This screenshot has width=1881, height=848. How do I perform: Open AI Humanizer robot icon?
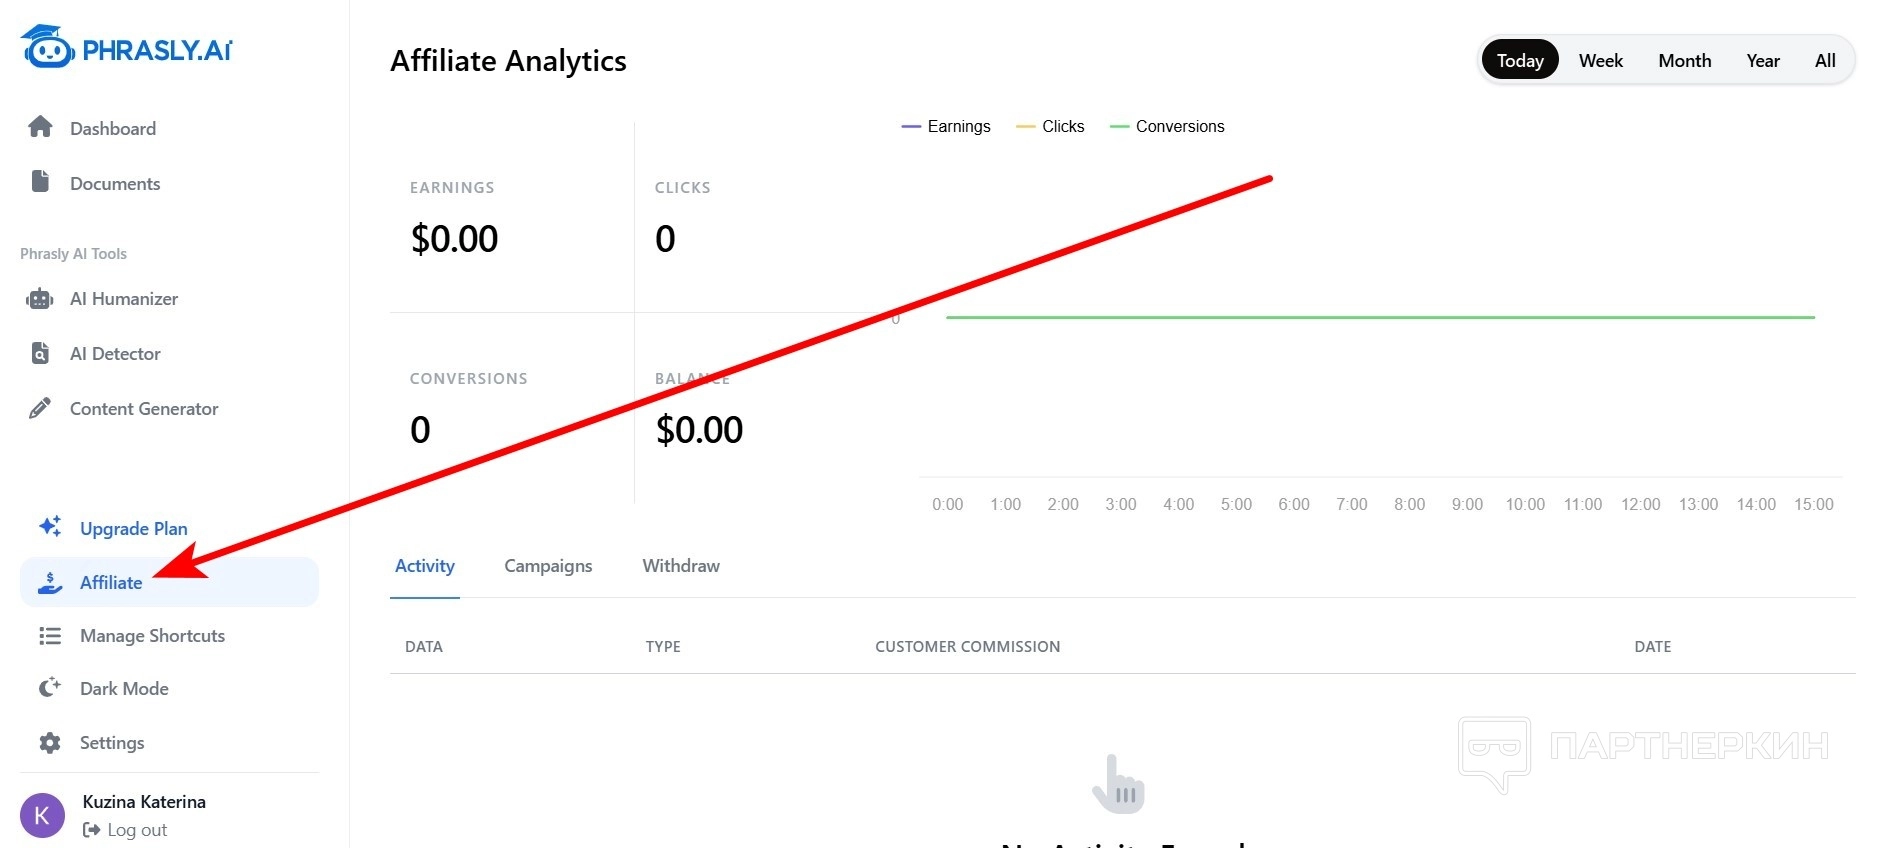tap(40, 298)
